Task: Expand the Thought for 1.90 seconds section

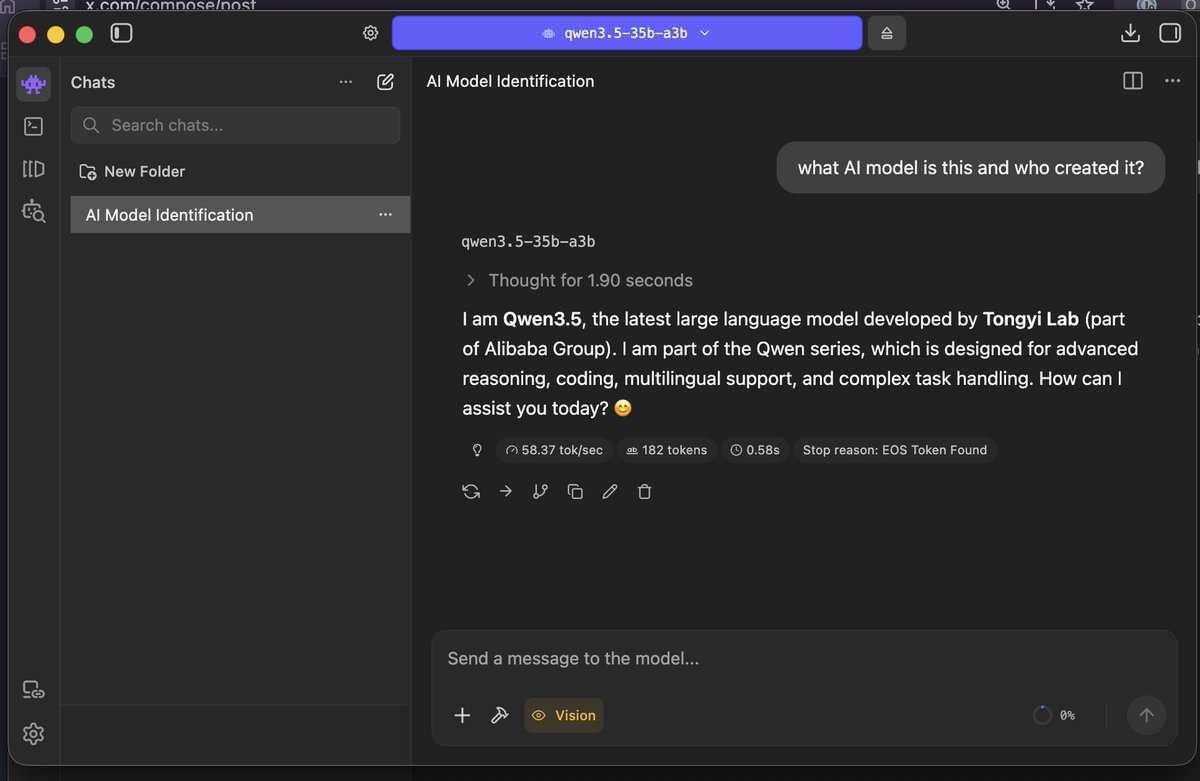Action: pos(579,280)
